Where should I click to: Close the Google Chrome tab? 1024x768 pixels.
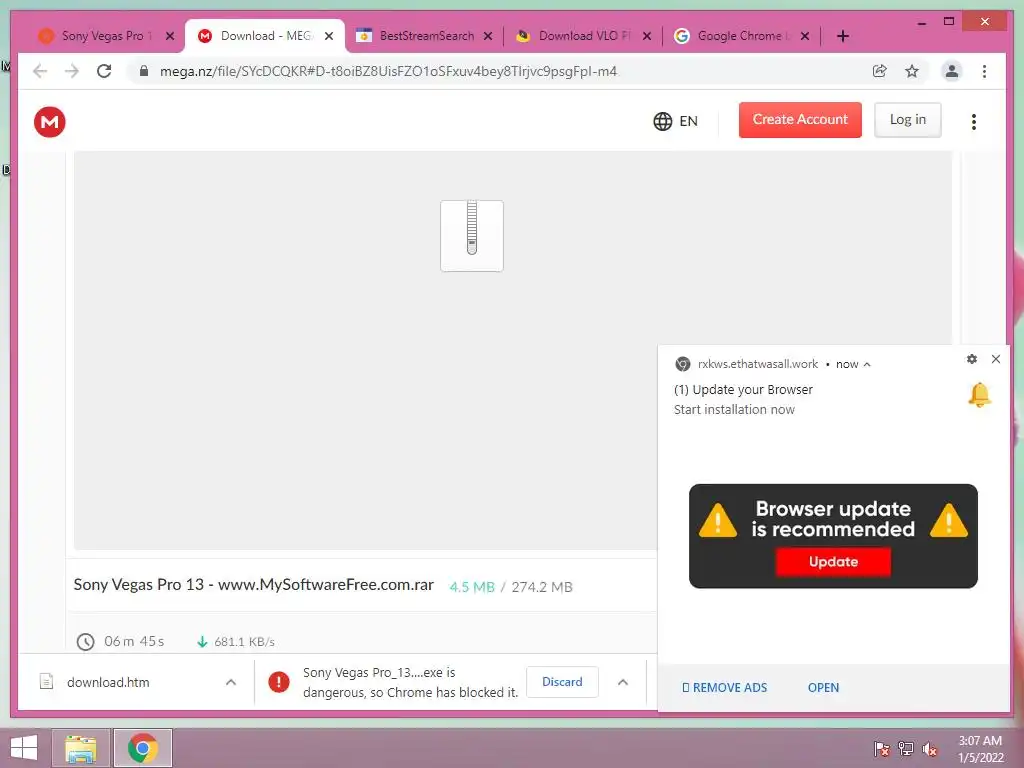click(x=805, y=36)
